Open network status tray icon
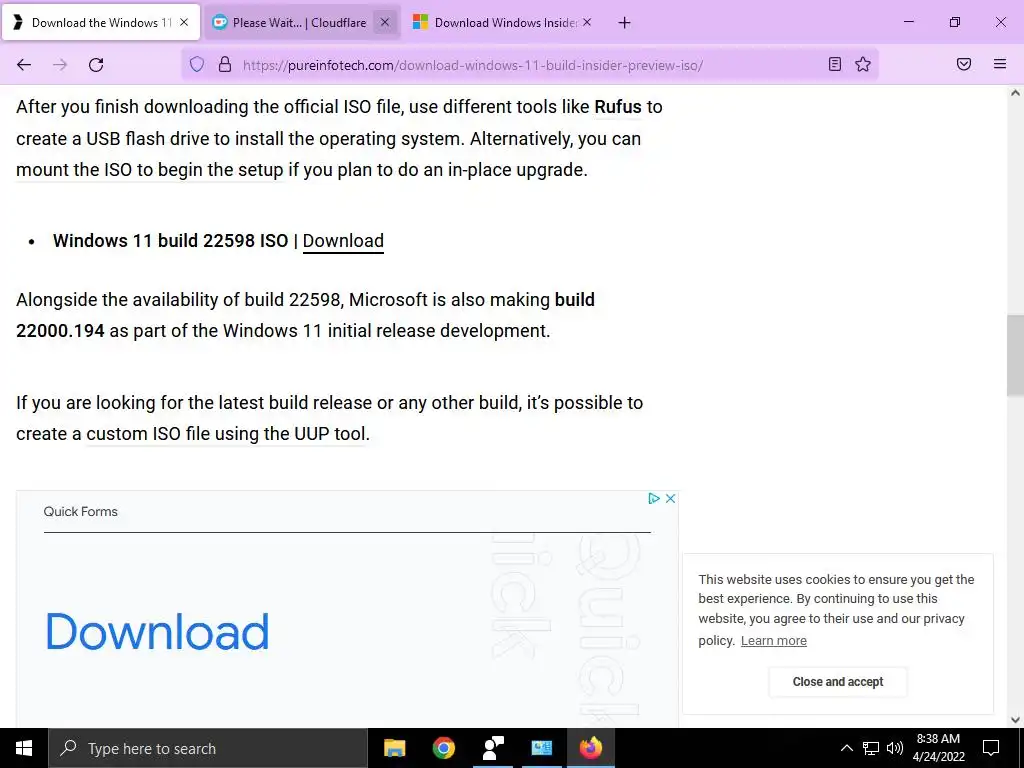Image resolution: width=1024 pixels, height=768 pixels. [x=871, y=748]
